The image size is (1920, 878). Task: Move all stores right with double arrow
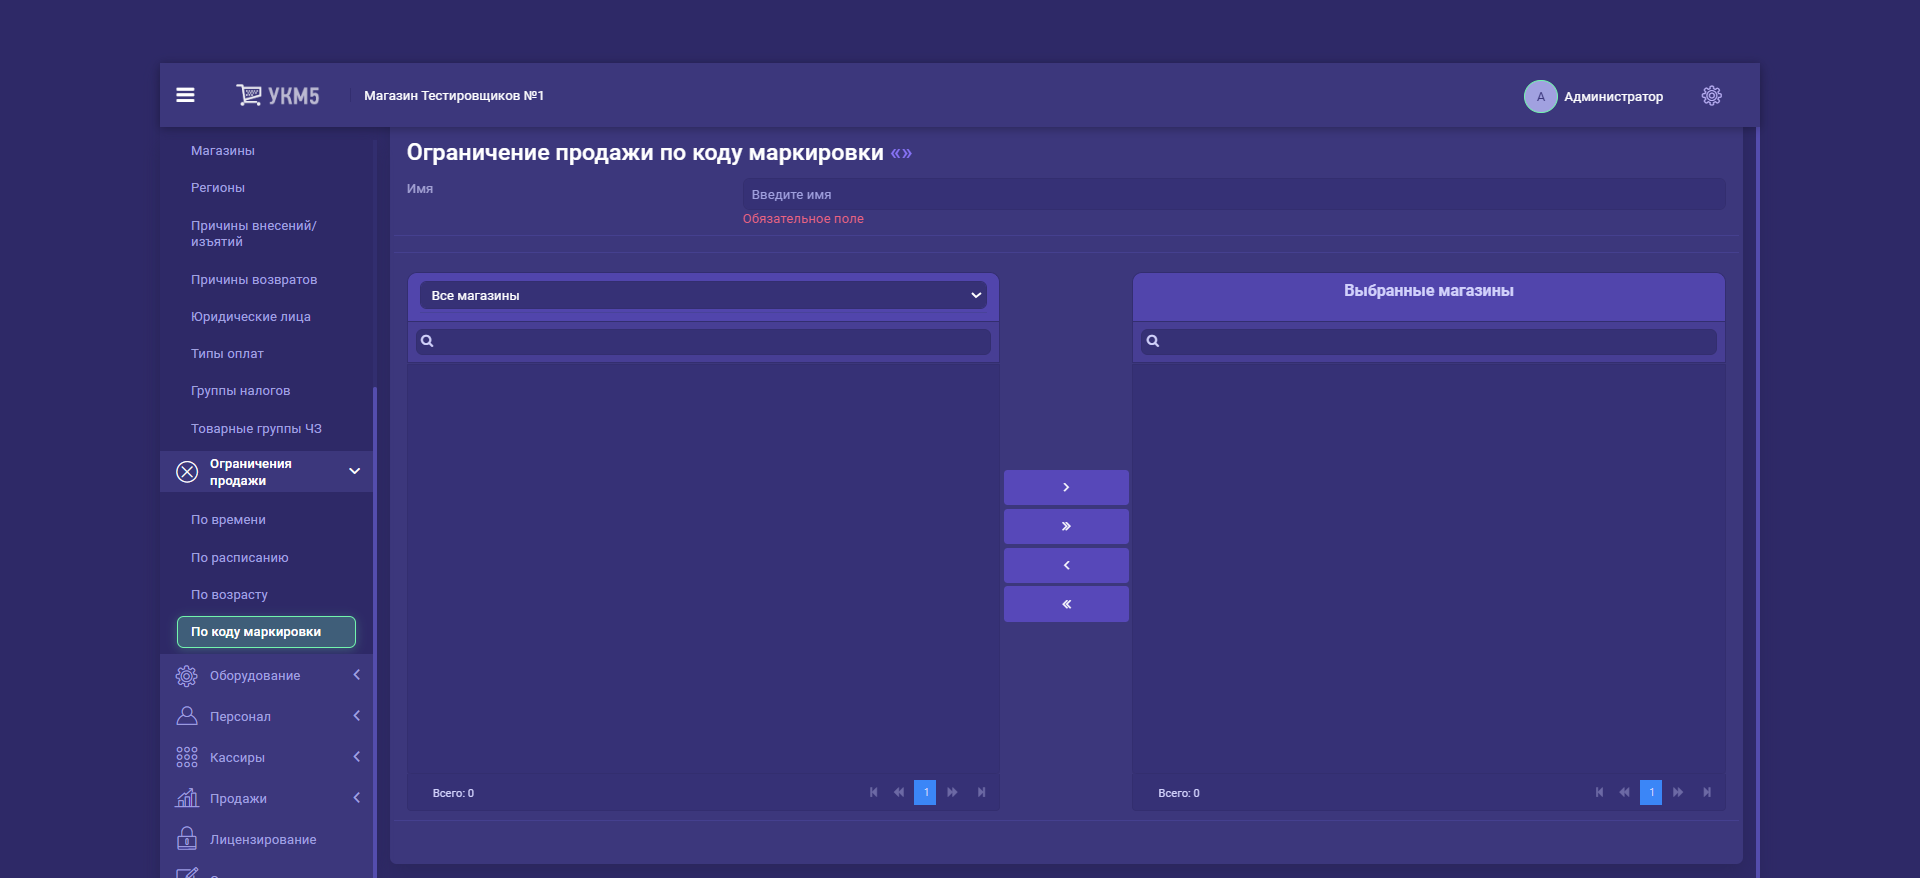tap(1066, 526)
